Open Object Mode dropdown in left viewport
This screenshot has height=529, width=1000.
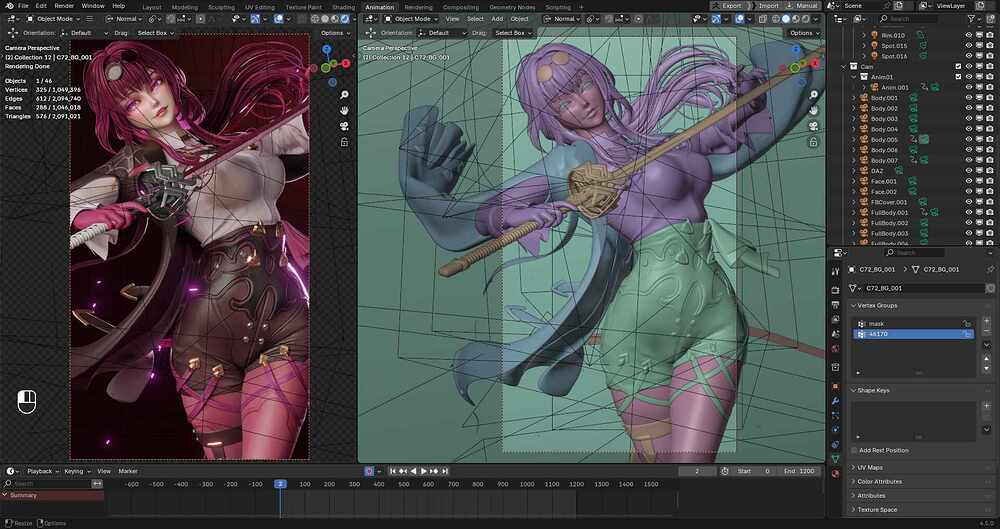coord(53,19)
